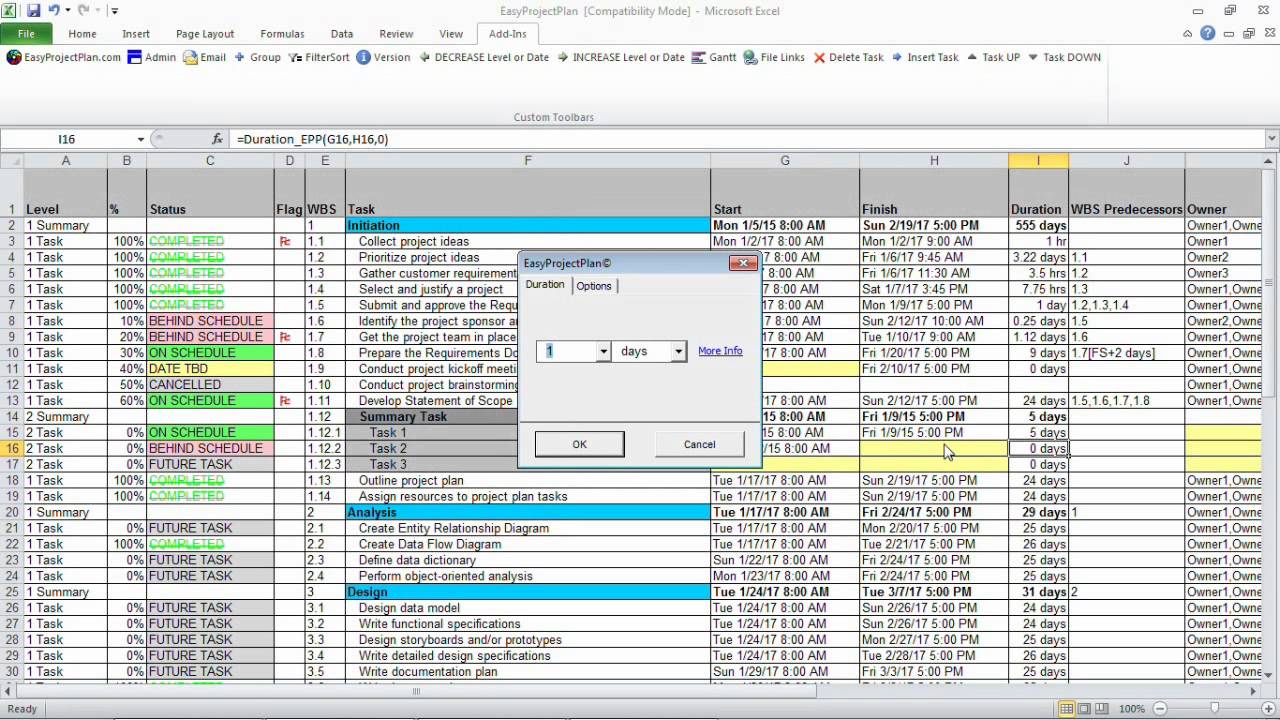Switch to Page Layout view in status bar
1280x720 pixels.
(x=1085, y=708)
